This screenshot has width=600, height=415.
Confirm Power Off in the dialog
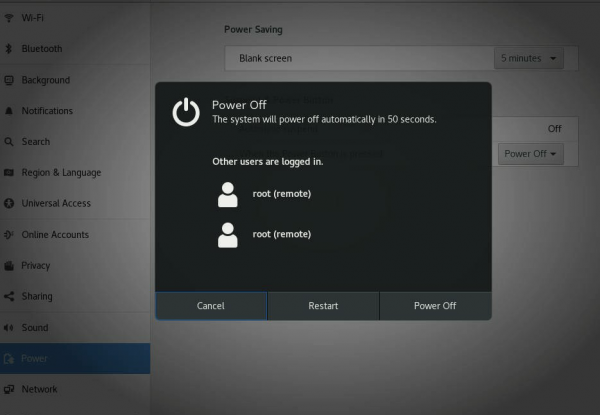pos(435,306)
